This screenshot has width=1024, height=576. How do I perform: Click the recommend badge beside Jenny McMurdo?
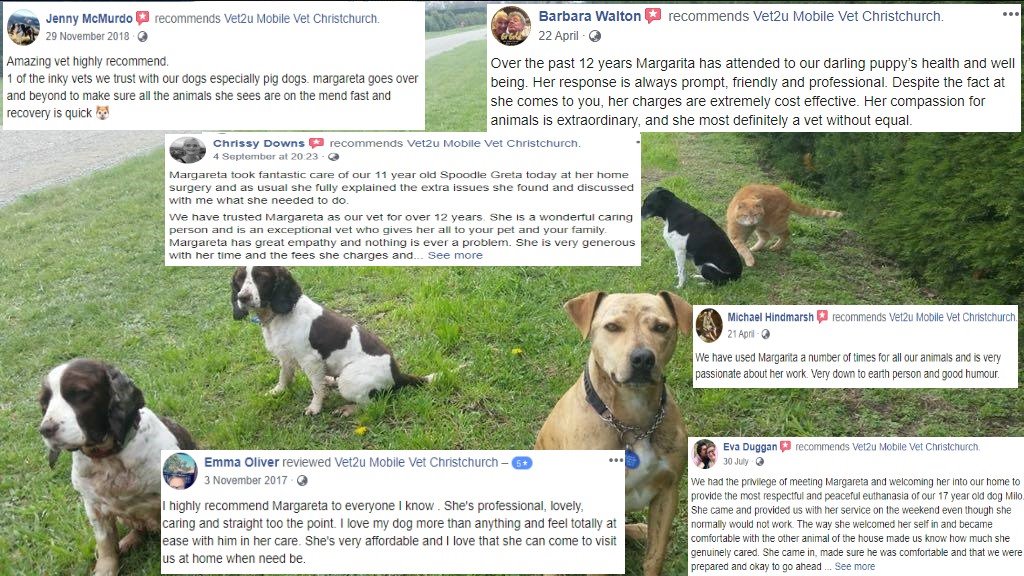pyautogui.click(x=142, y=18)
